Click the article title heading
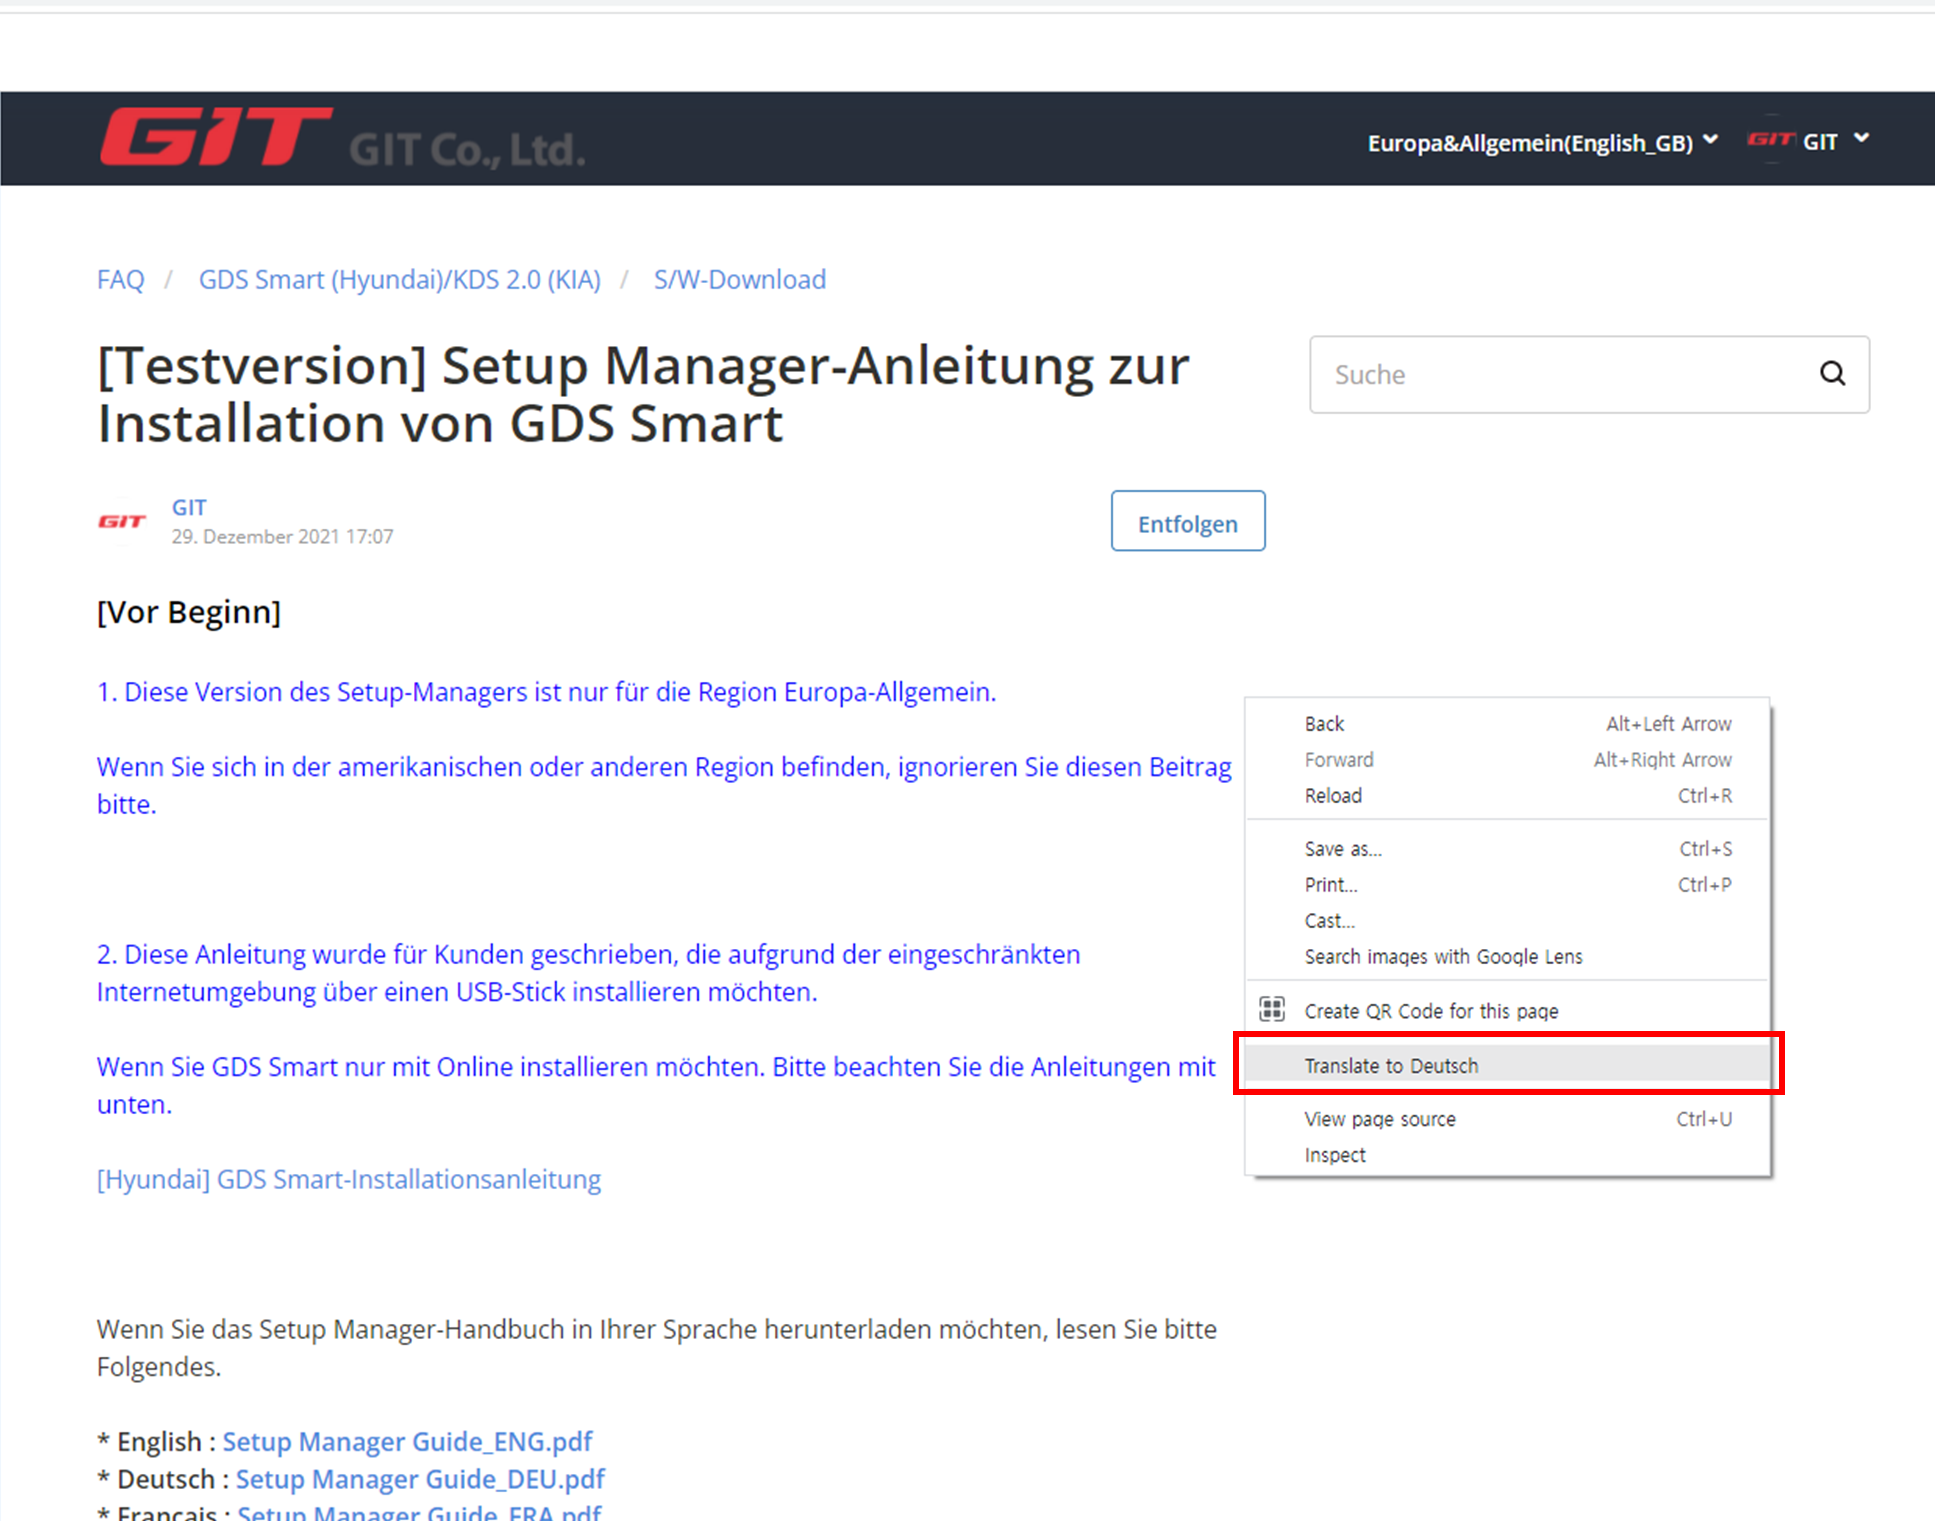The image size is (1935, 1521). pos(643,394)
